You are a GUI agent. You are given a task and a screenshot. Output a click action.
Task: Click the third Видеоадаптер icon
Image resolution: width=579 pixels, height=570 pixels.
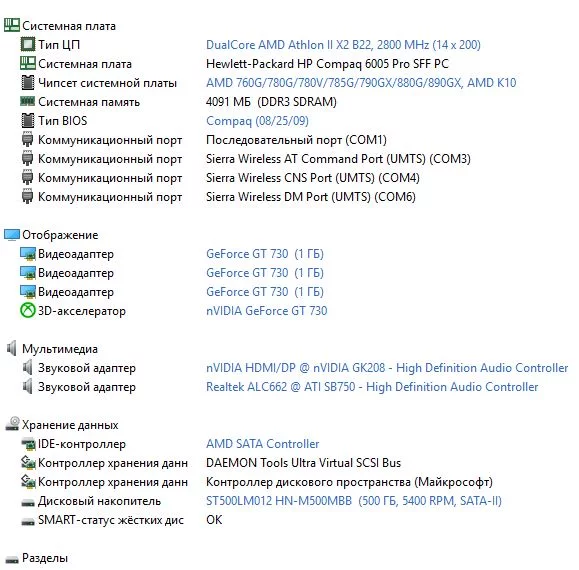[28, 292]
